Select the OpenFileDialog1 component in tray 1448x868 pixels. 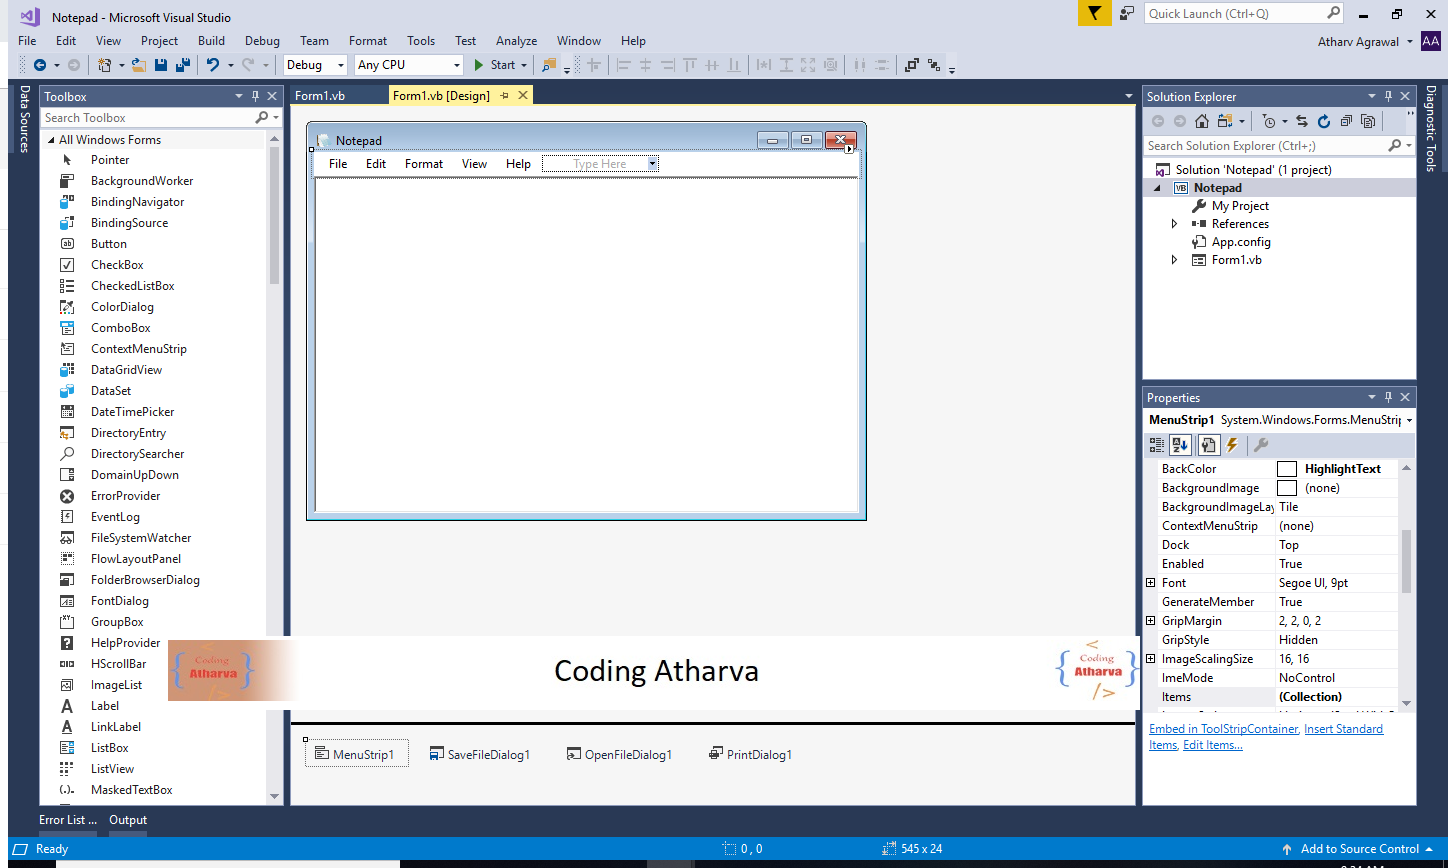[x=619, y=754]
